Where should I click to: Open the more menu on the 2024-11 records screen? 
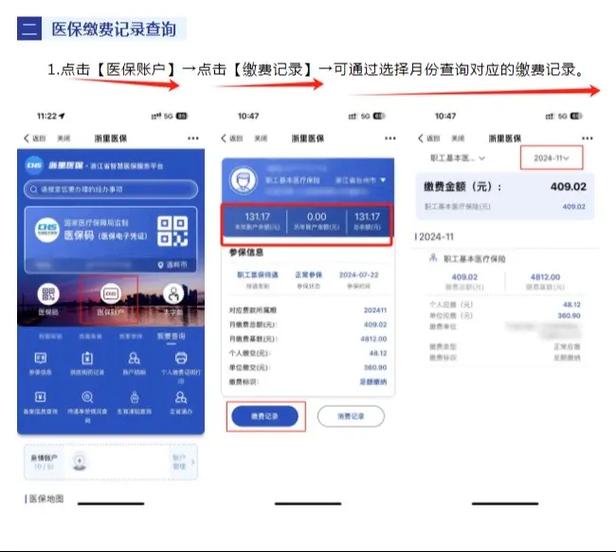(587, 138)
